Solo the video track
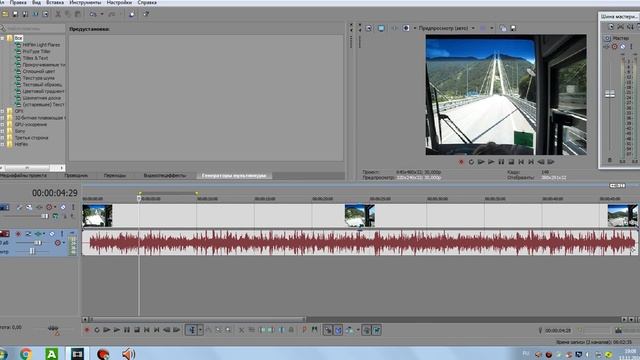 pyautogui.click(x=73, y=207)
